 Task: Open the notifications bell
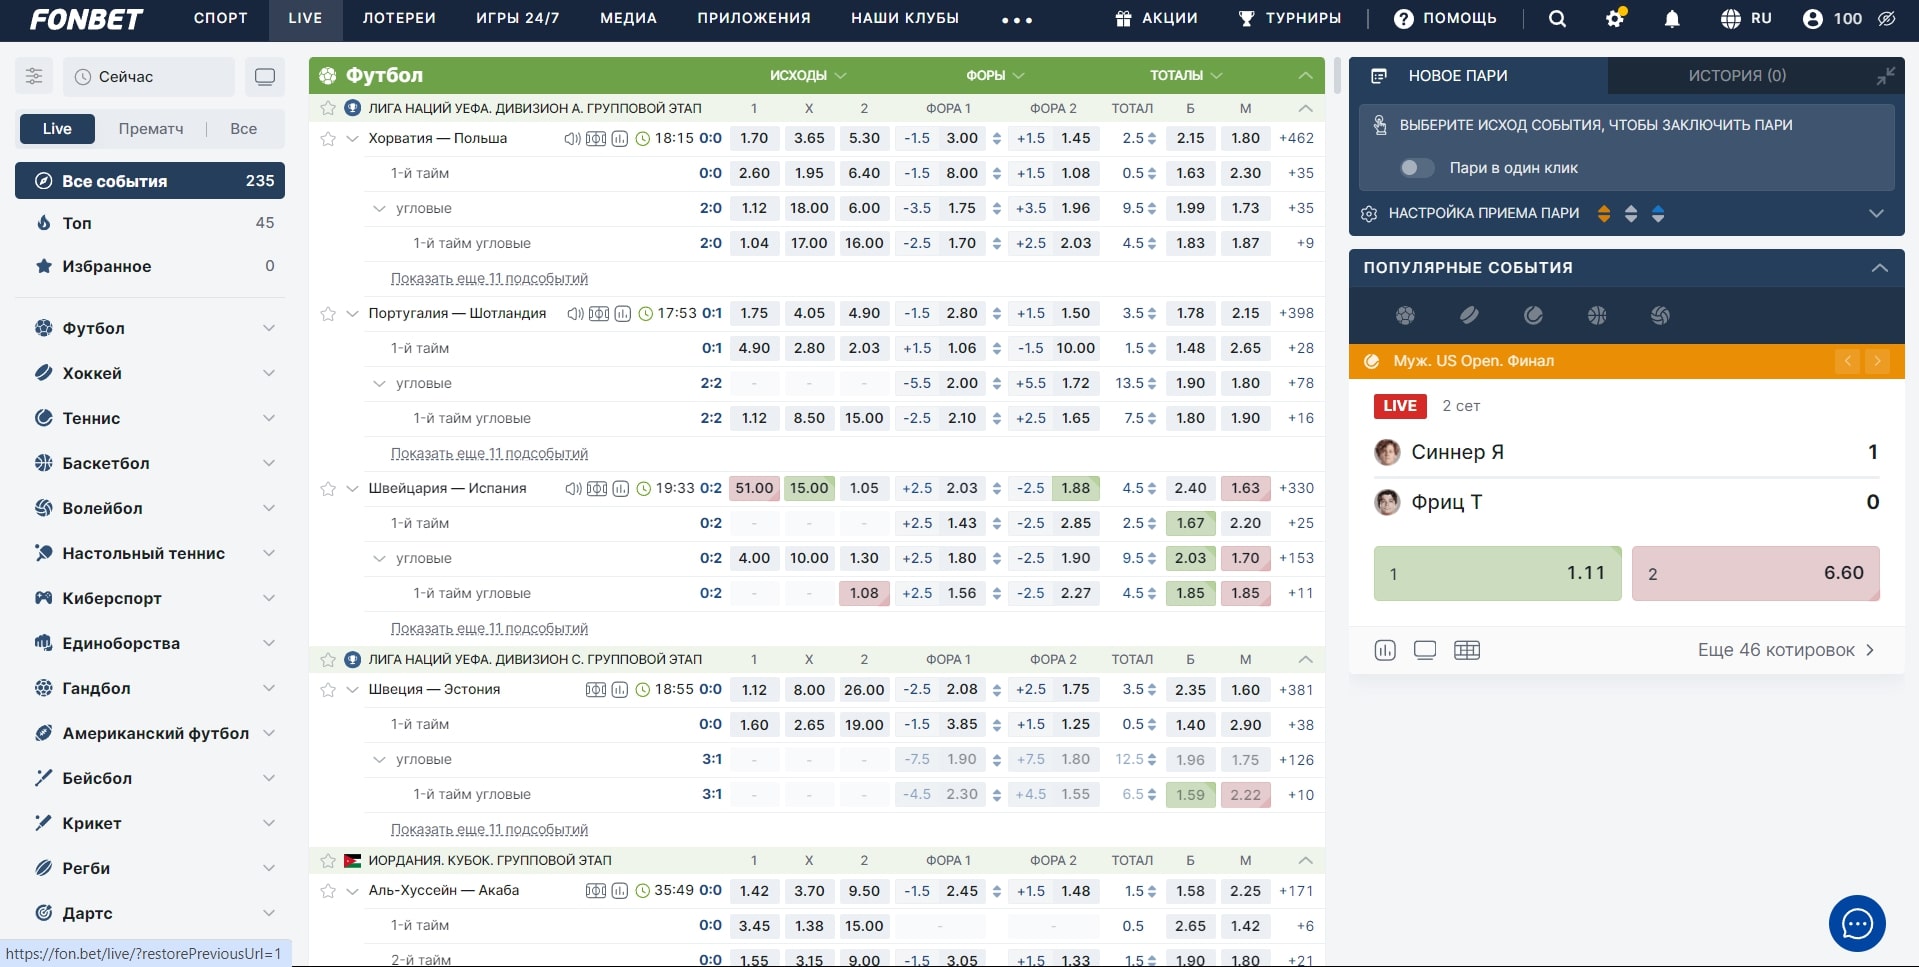pyautogui.click(x=1672, y=19)
